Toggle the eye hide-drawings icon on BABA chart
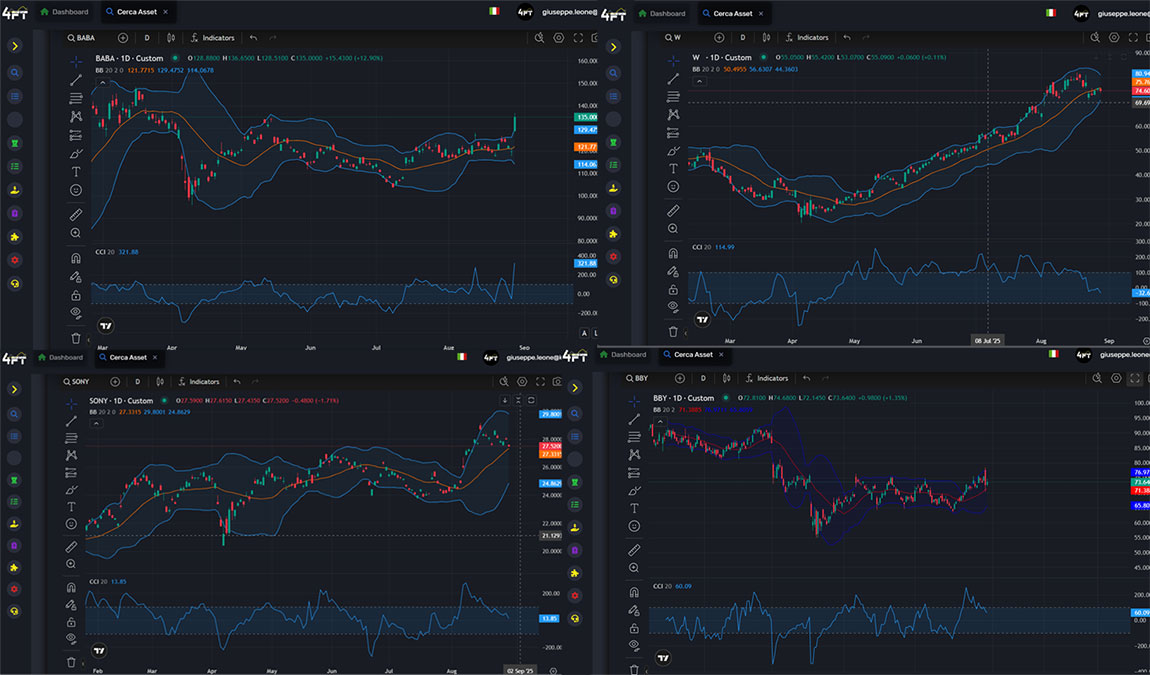This screenshot has height=675, width=1150. coord(76,313)
